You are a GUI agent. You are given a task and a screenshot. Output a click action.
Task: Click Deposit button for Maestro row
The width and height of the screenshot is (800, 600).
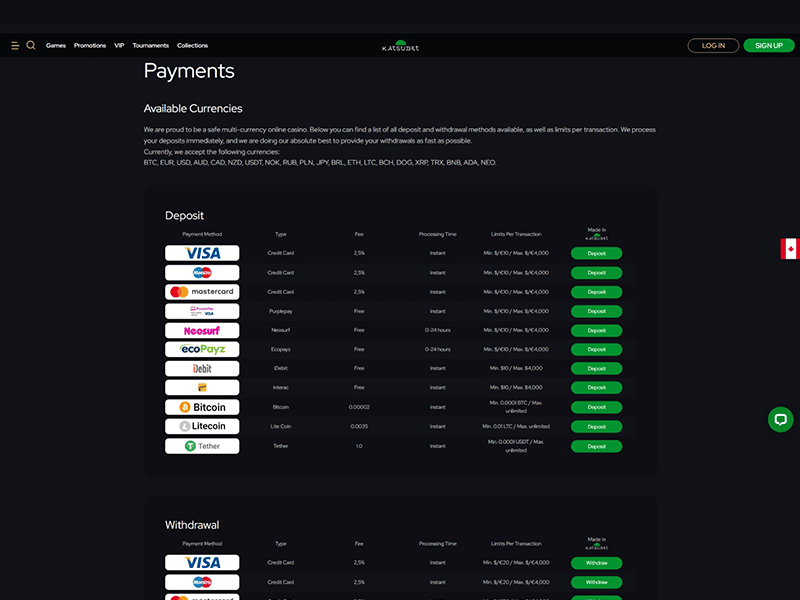[596, 272]
